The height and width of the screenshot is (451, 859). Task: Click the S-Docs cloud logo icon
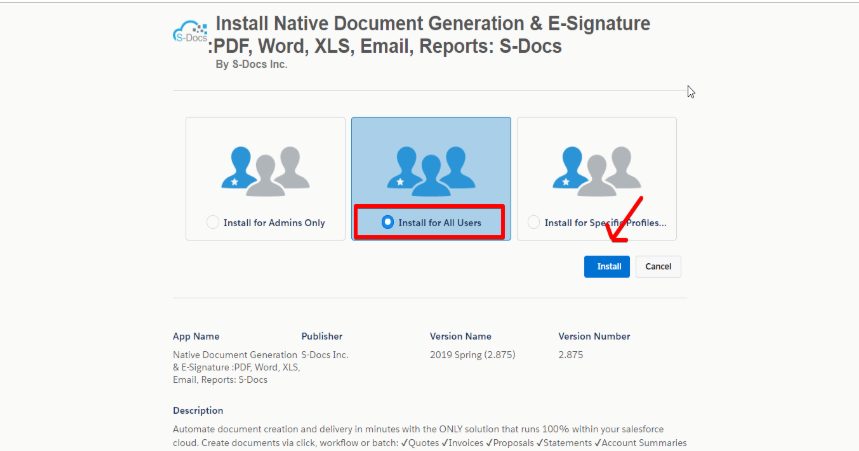[190, 32]
